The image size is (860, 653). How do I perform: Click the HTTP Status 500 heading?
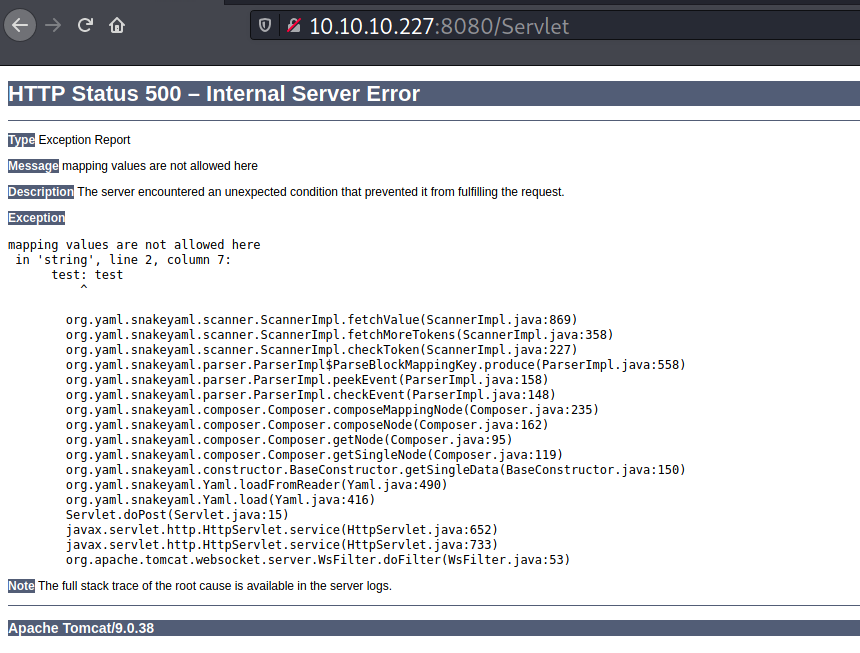[x=214, y=94]
